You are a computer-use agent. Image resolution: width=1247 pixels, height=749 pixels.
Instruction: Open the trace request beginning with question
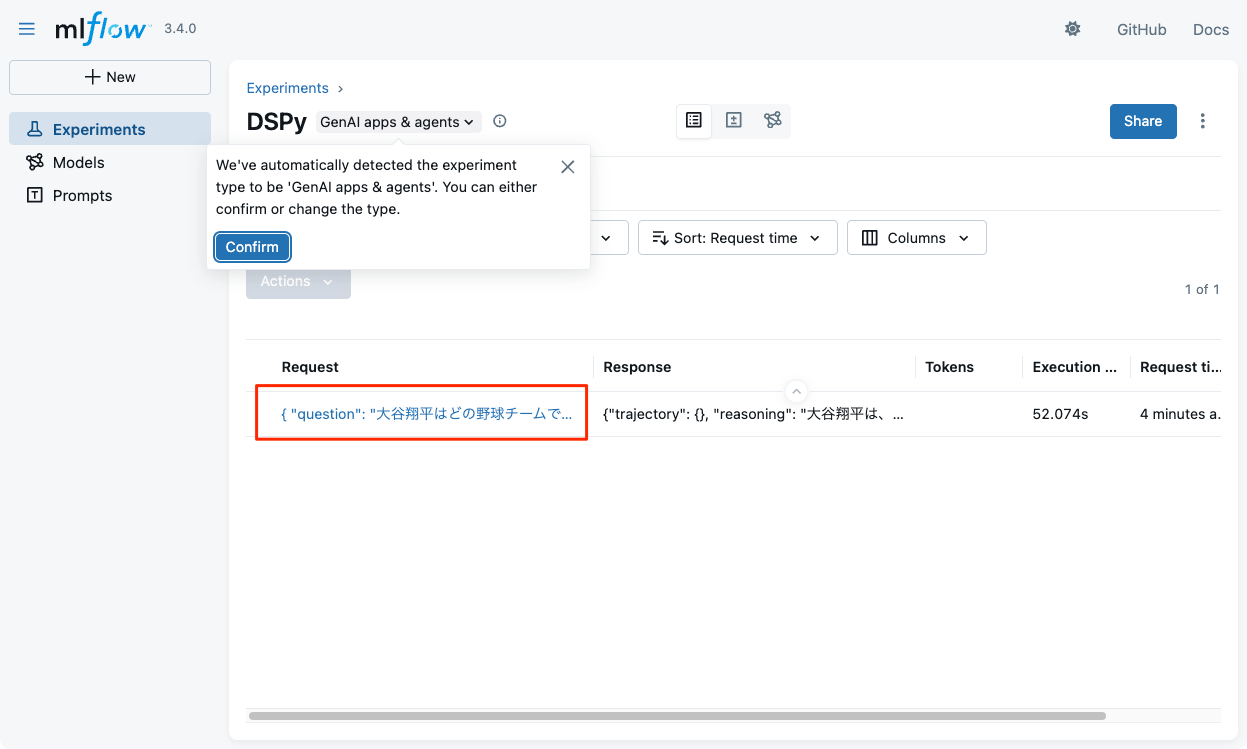pyautogui.click(x=427, y=414)
